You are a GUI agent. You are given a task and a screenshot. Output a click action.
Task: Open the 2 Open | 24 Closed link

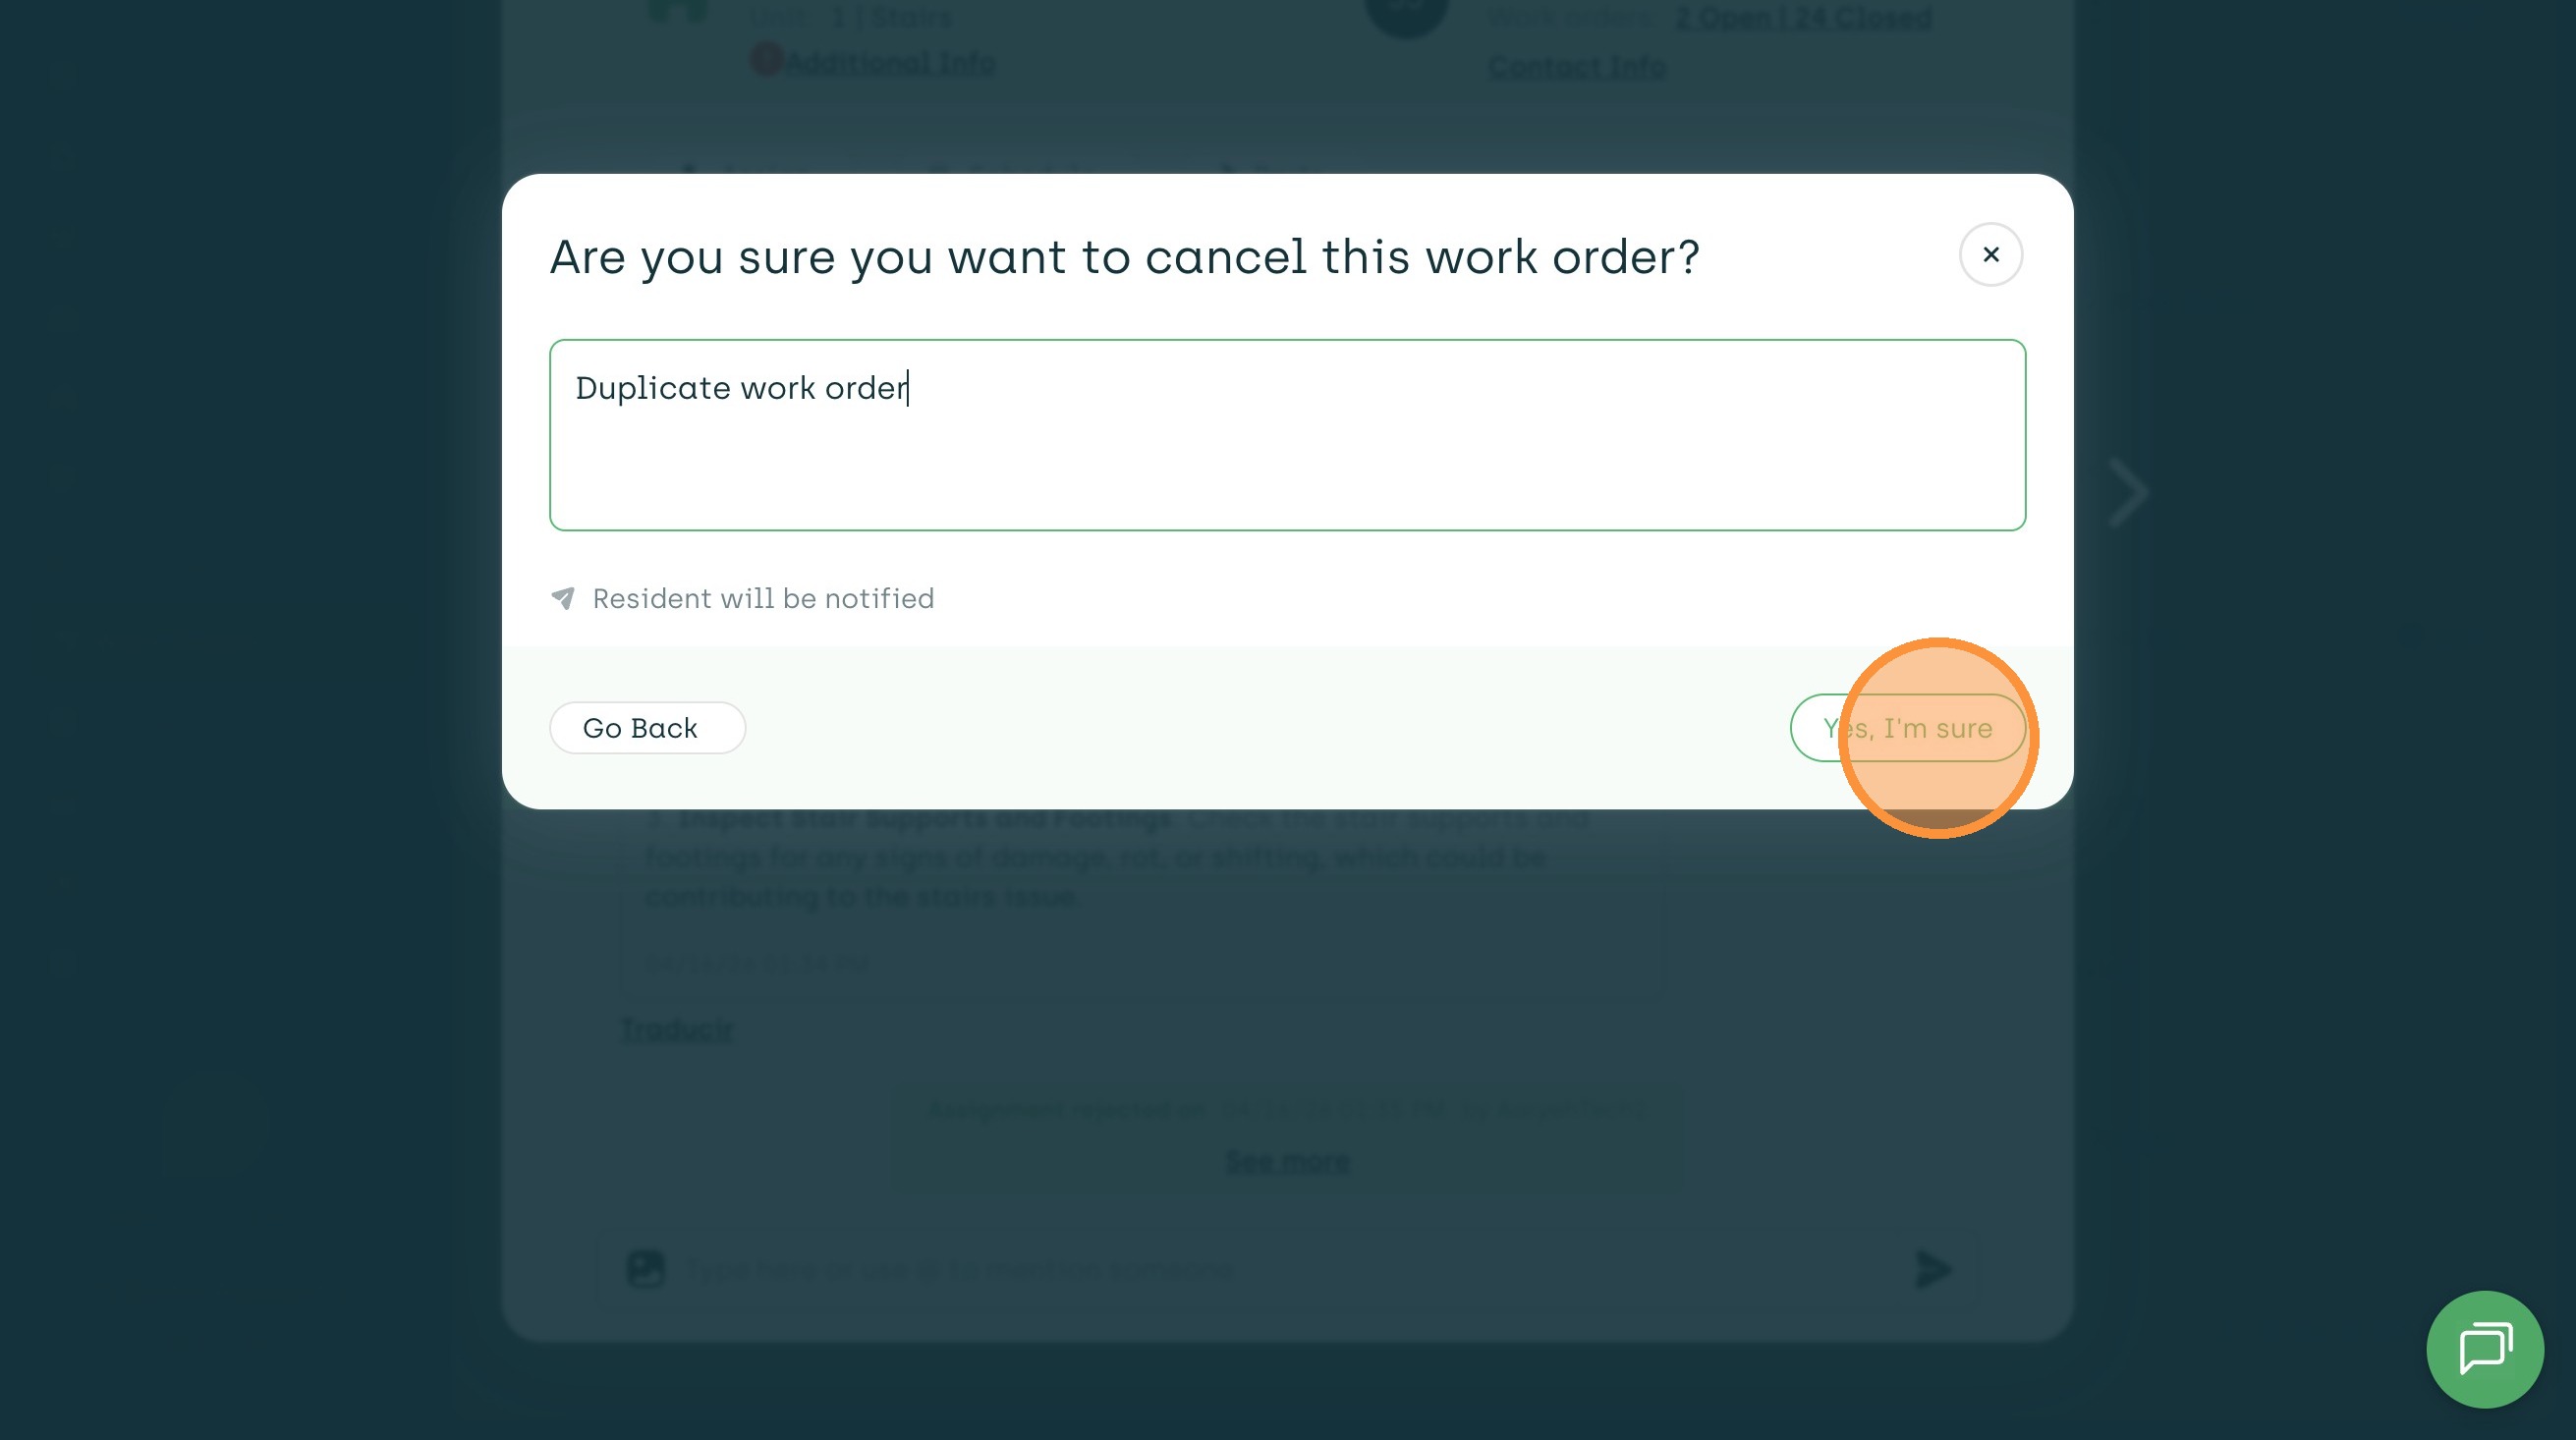tap(1803, 17)
